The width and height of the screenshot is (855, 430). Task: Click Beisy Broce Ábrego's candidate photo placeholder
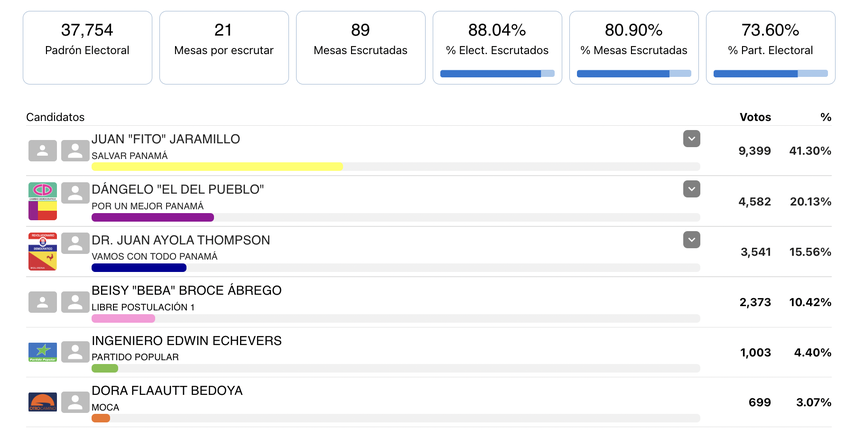point(75,302)
